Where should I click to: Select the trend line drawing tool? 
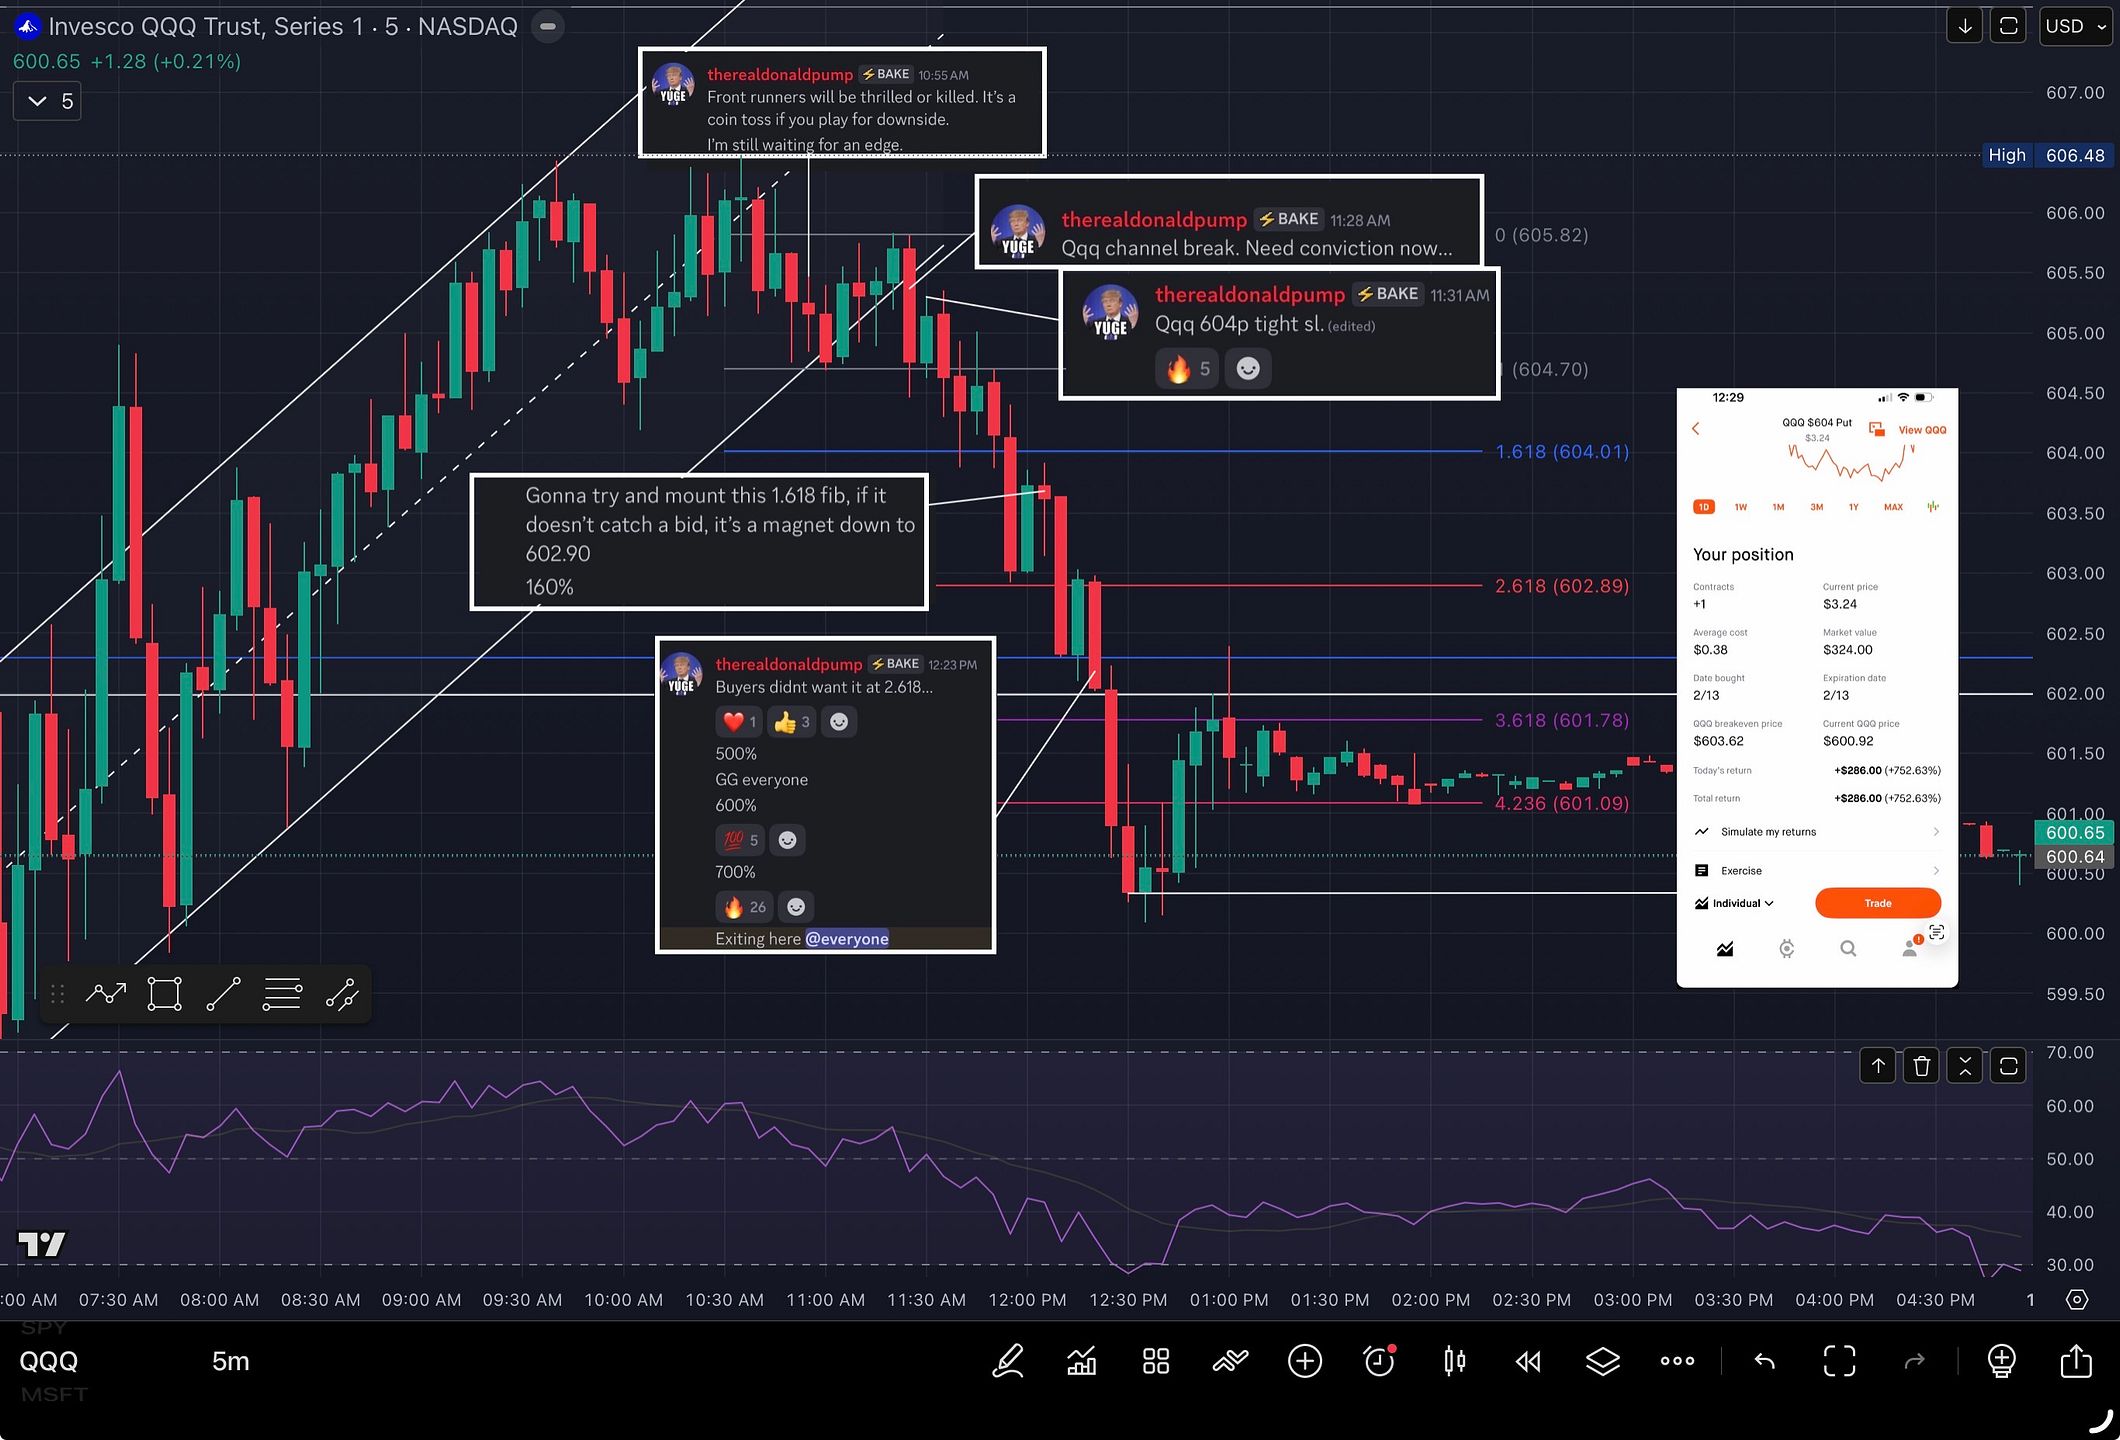coord(223,994)
